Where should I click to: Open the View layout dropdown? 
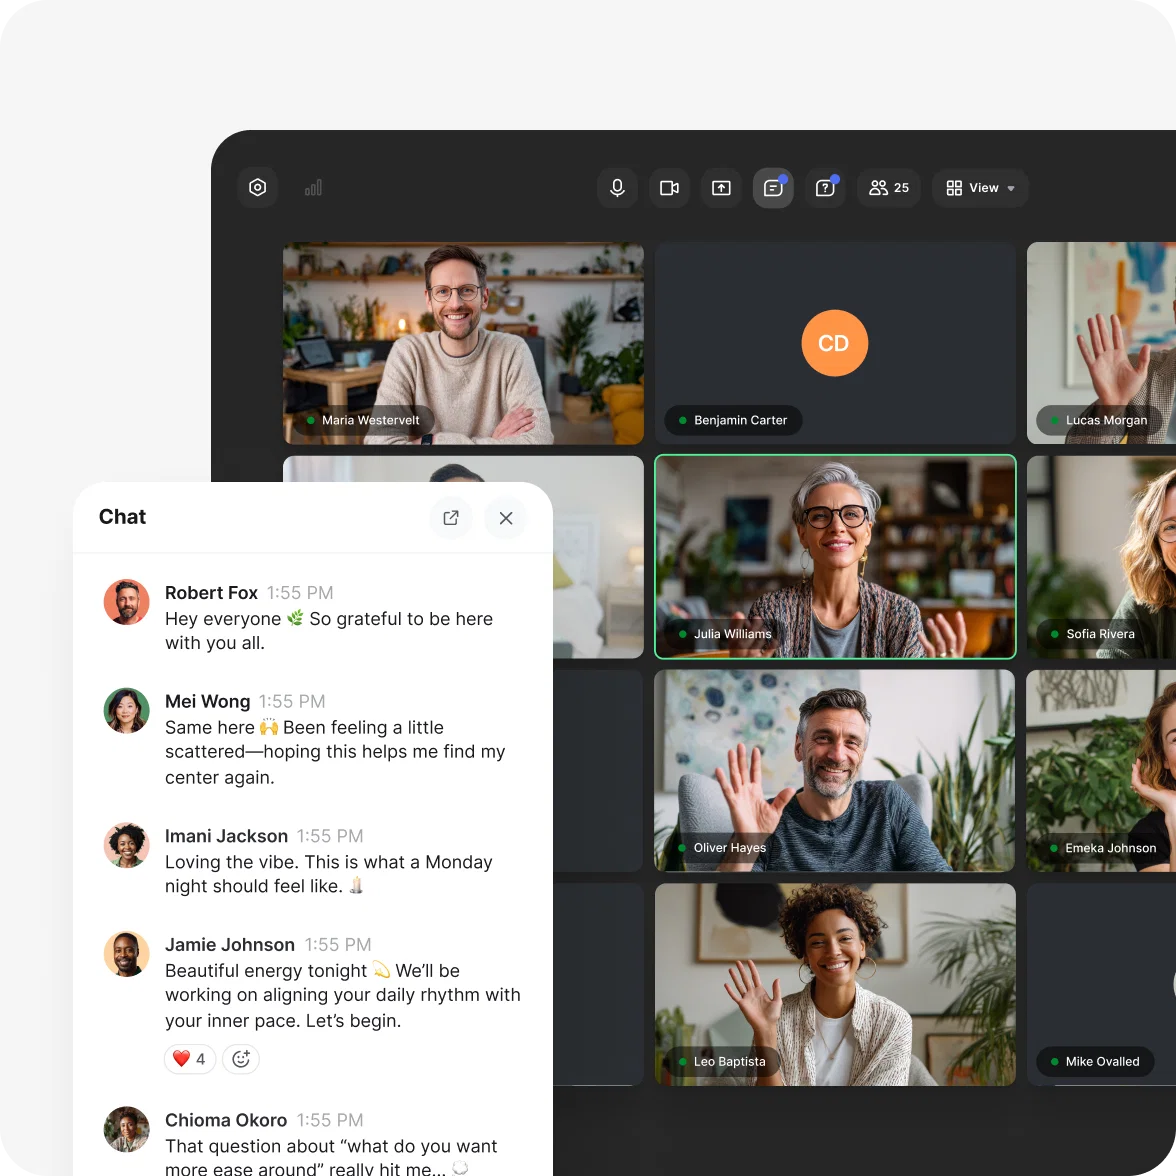(980, 188)
